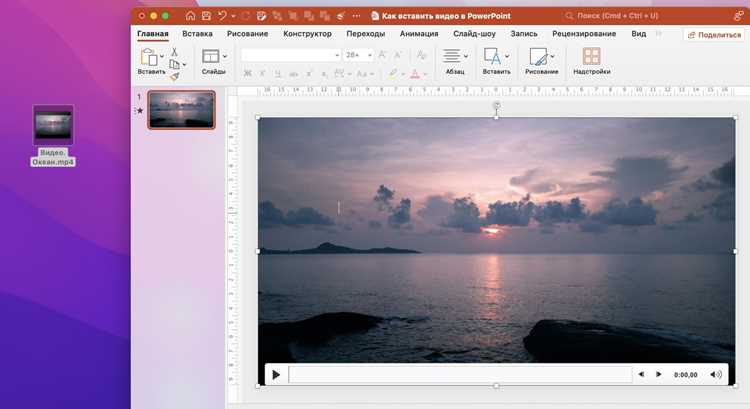
Task: Click the Рисование shapes button in ribbon
Action: (x=541, y=61)
